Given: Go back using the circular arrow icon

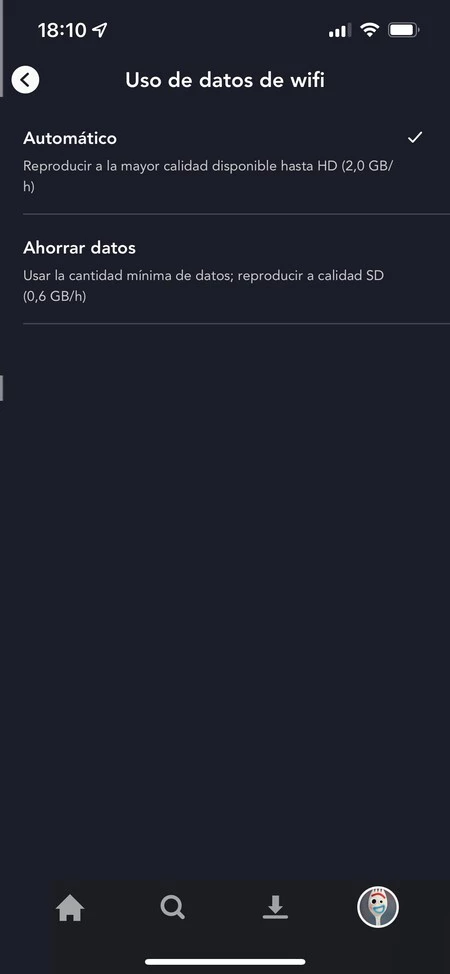Looking at the screenshot, I should point(25,80).
